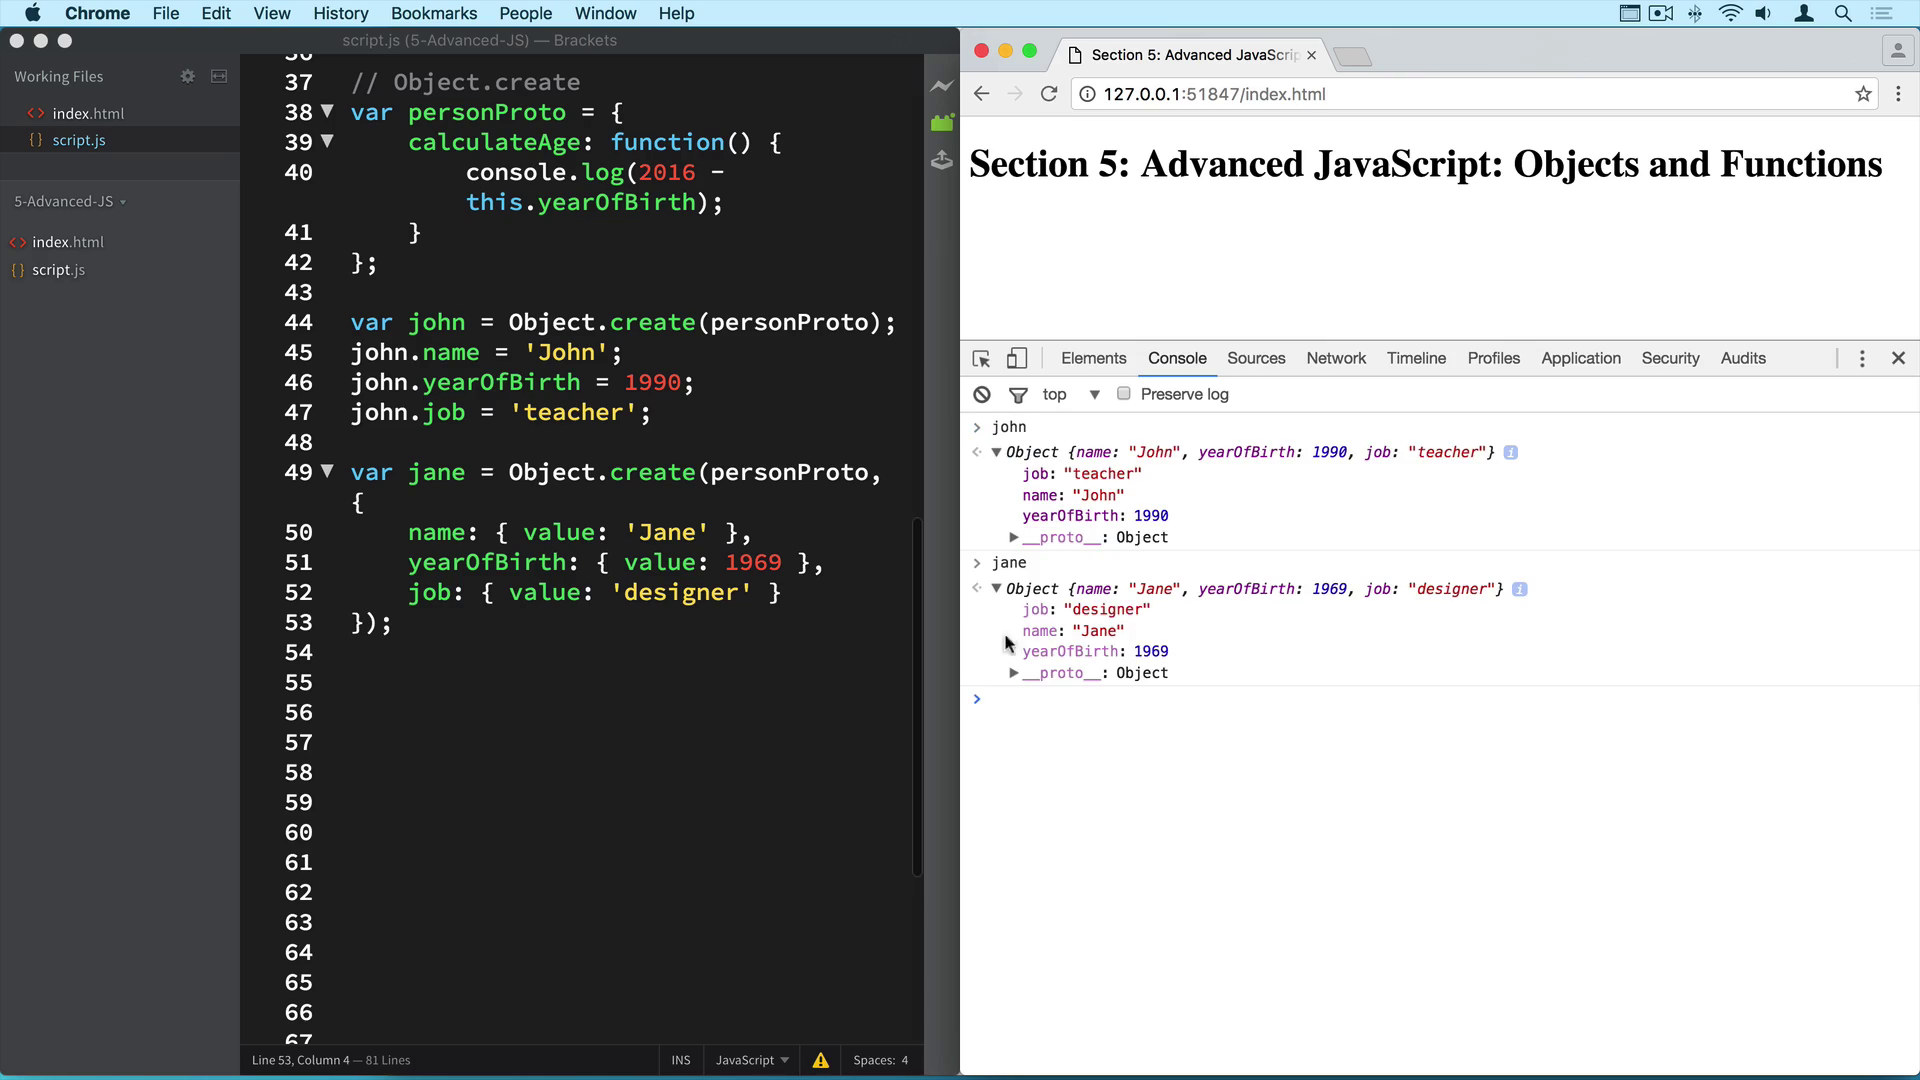Select the Sources tab in DevTools

(1255, 357)
